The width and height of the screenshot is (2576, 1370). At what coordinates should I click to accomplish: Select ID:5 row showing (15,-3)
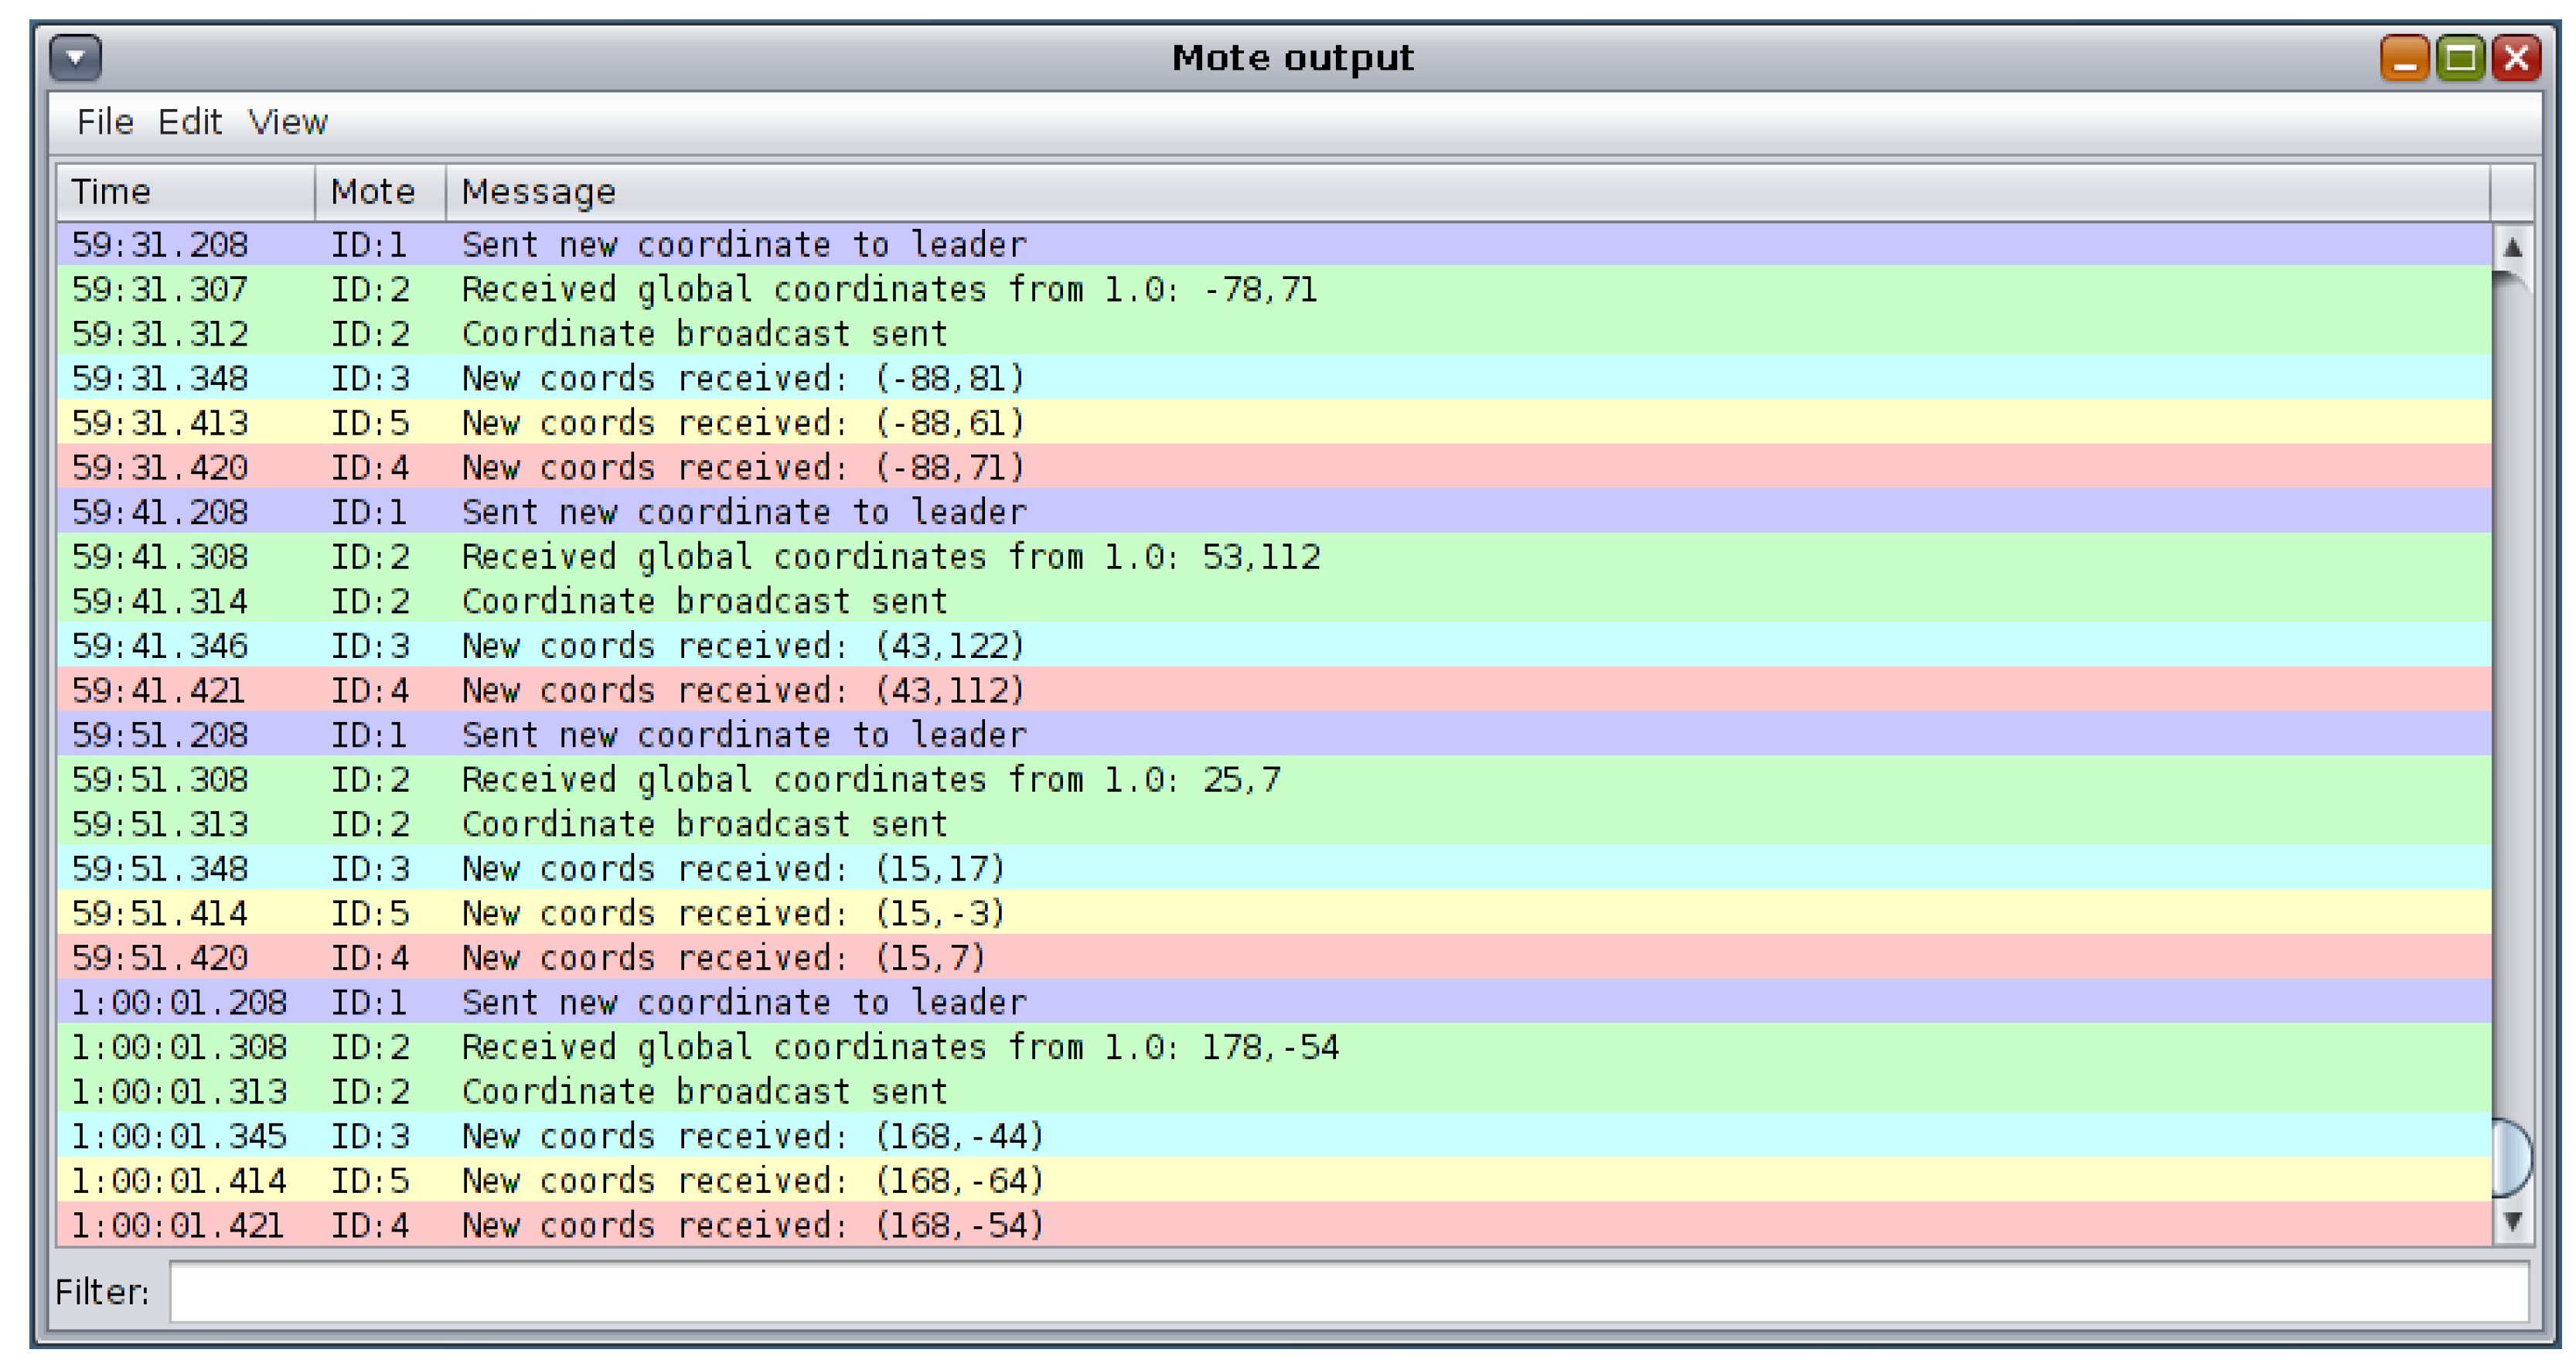(733, 914)
